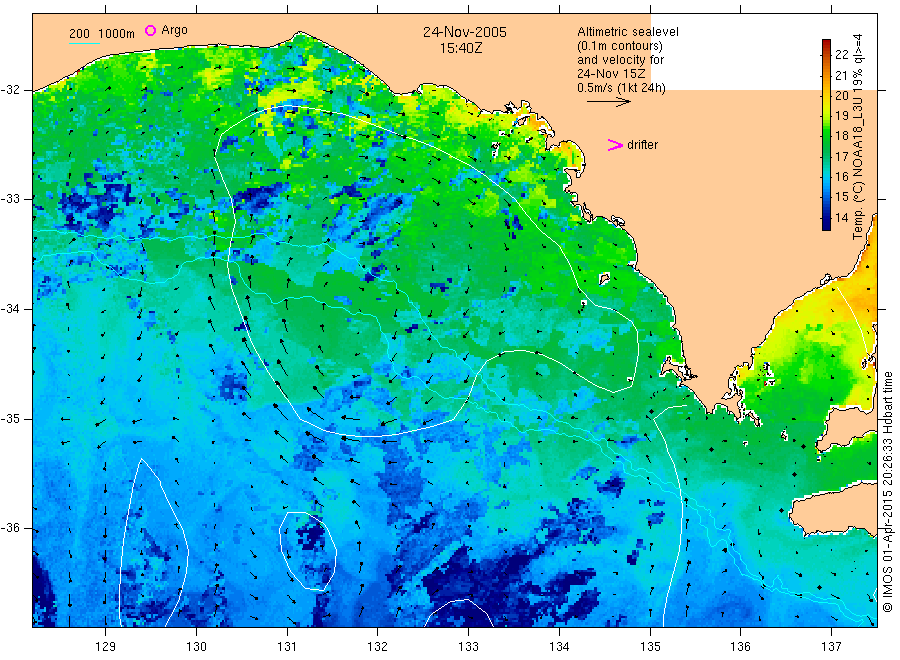Click the date label 24-Nov-2005
Screen dimensions: 900x660
coord(465,32)
